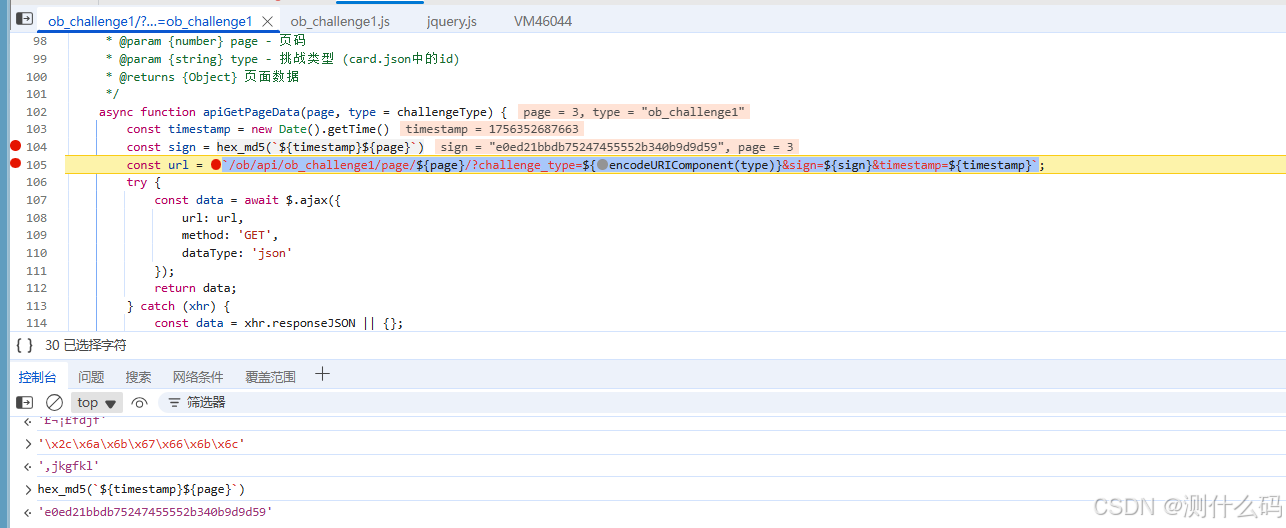Toggle breakpoint on line 113
1286x528 pixels.
37,306
